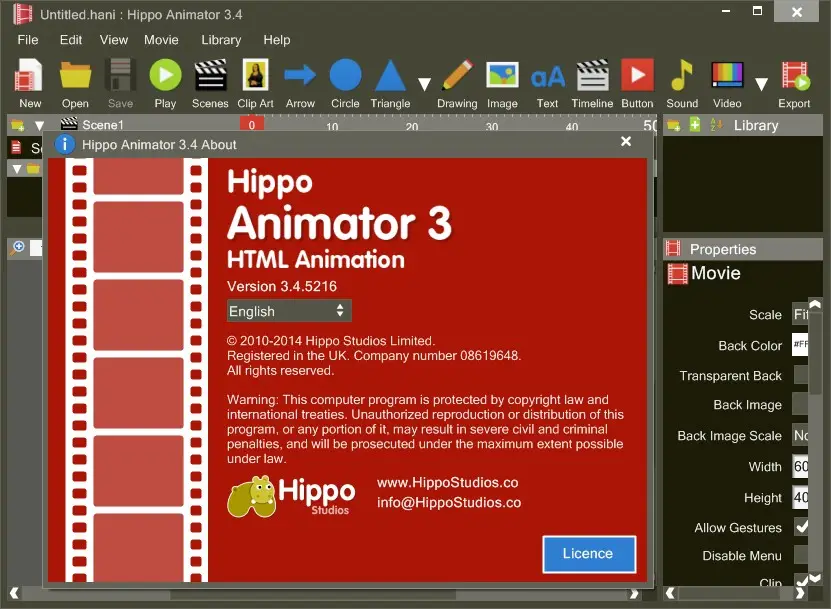Click the Licence button
This screenshot has height=609, width=831.
pyautogui.click(x=589, y=554)
